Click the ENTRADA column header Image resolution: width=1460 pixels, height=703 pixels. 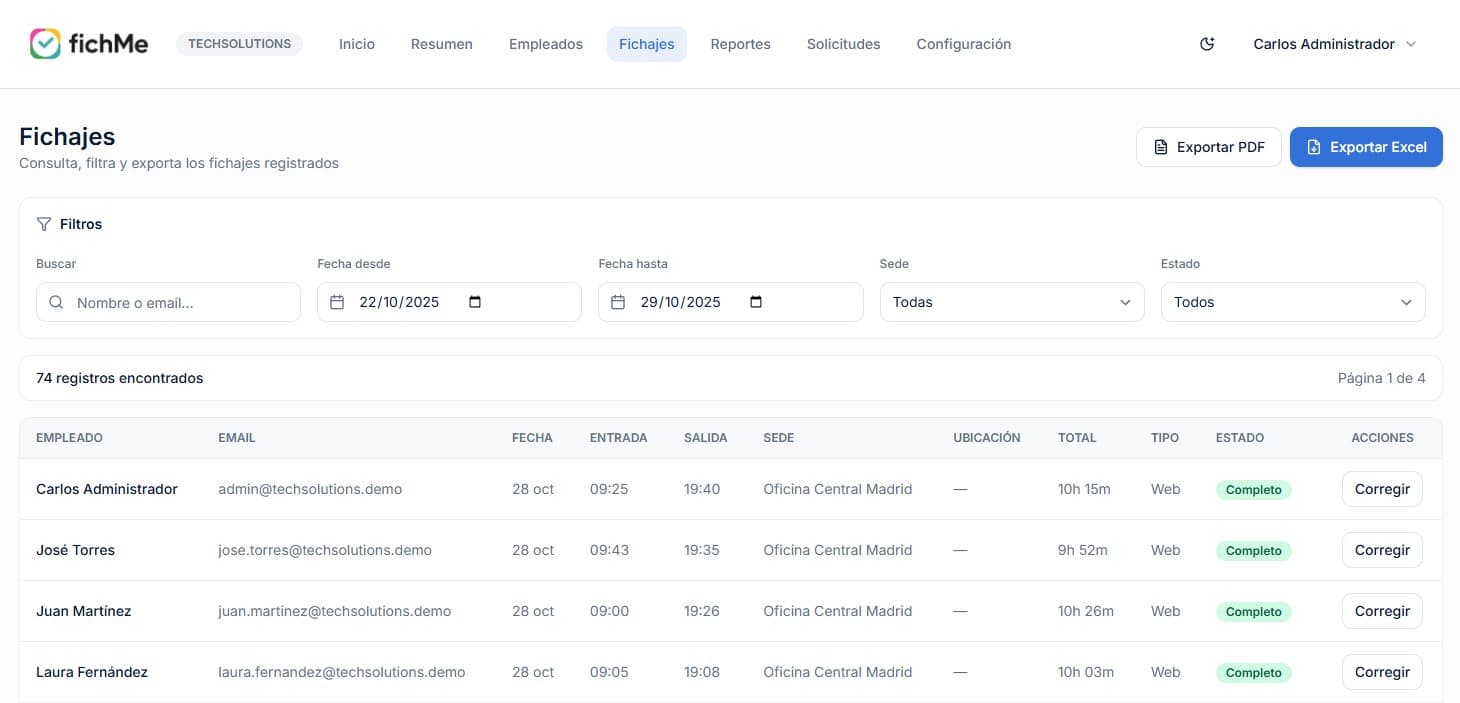point(618,438)
